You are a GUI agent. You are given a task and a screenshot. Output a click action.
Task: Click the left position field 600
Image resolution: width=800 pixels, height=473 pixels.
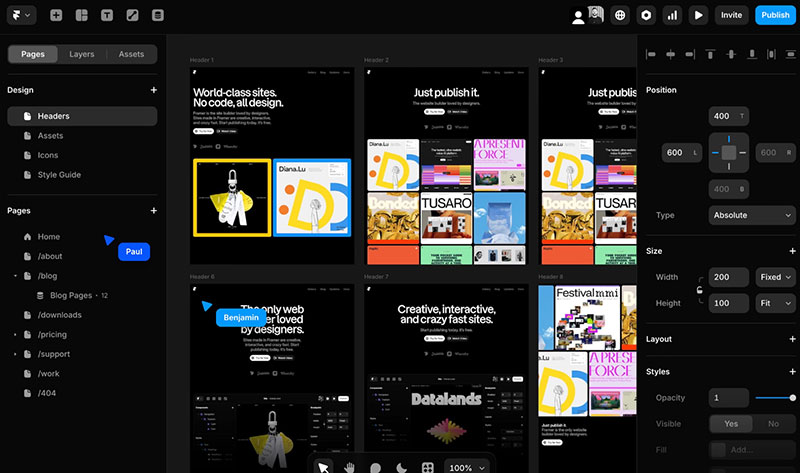point(682,153)
